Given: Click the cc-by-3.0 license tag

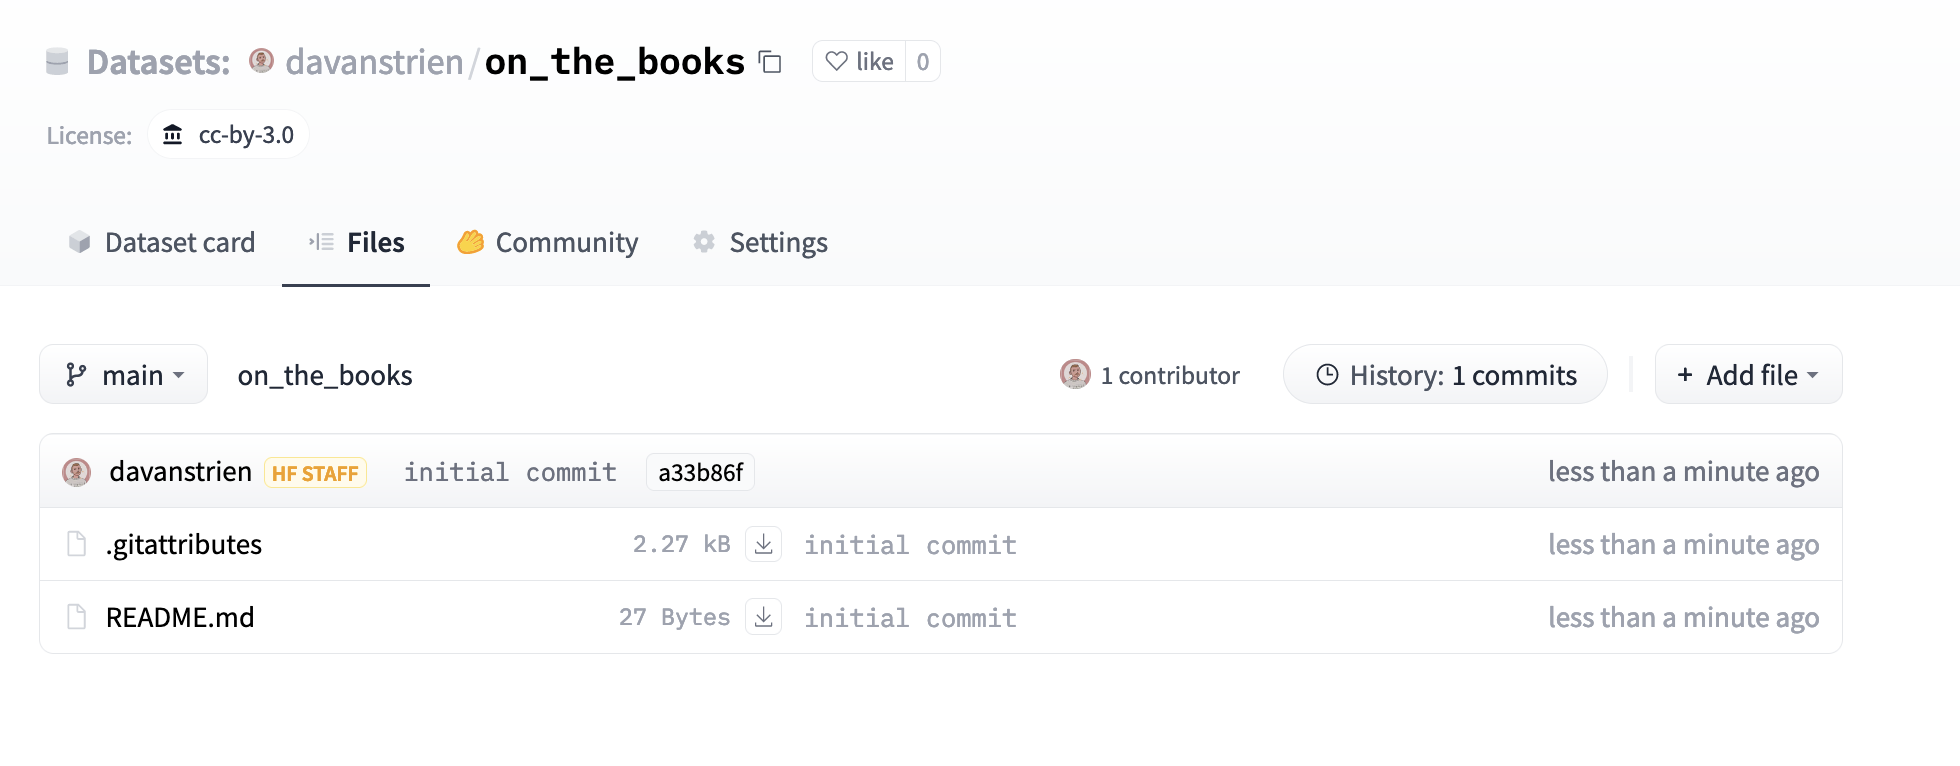Looking at the screenshot, I should [229, 135].
